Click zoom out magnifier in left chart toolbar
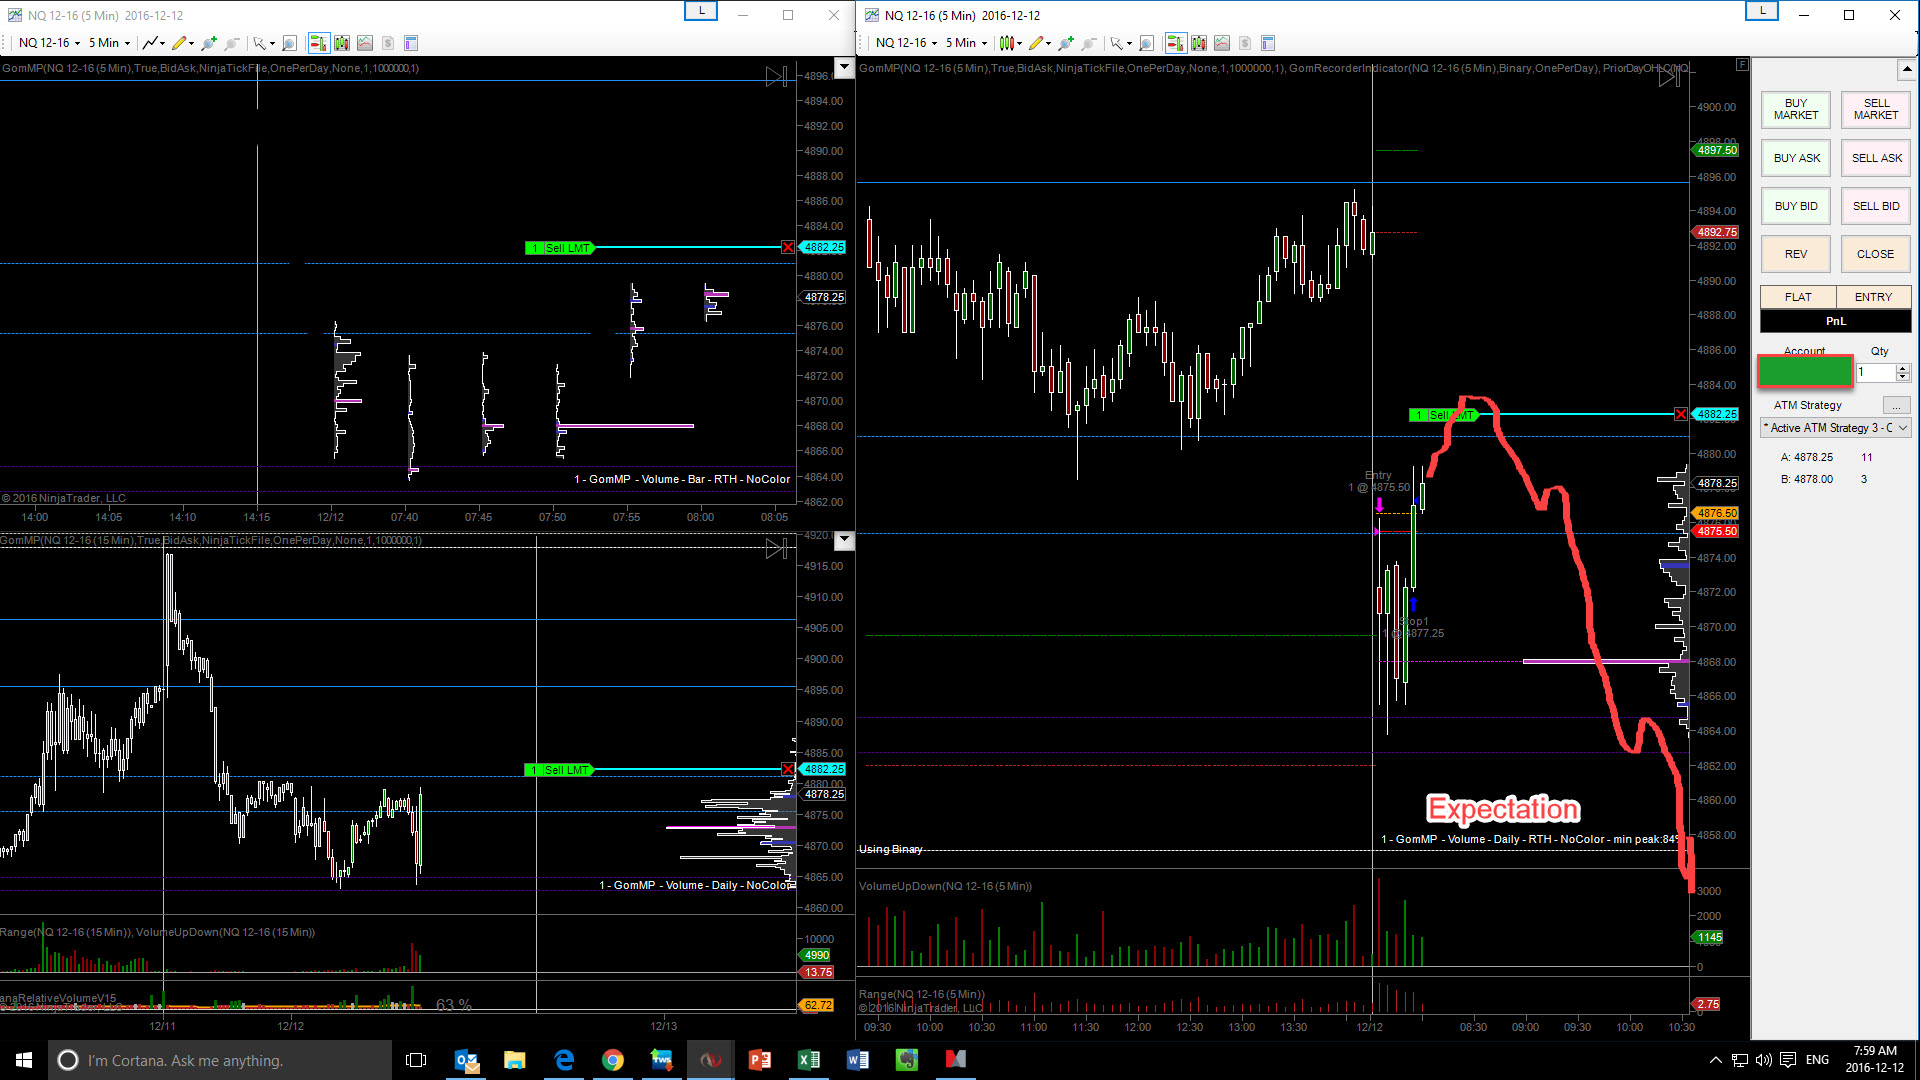1920x1080 pixels. (232, 43)
